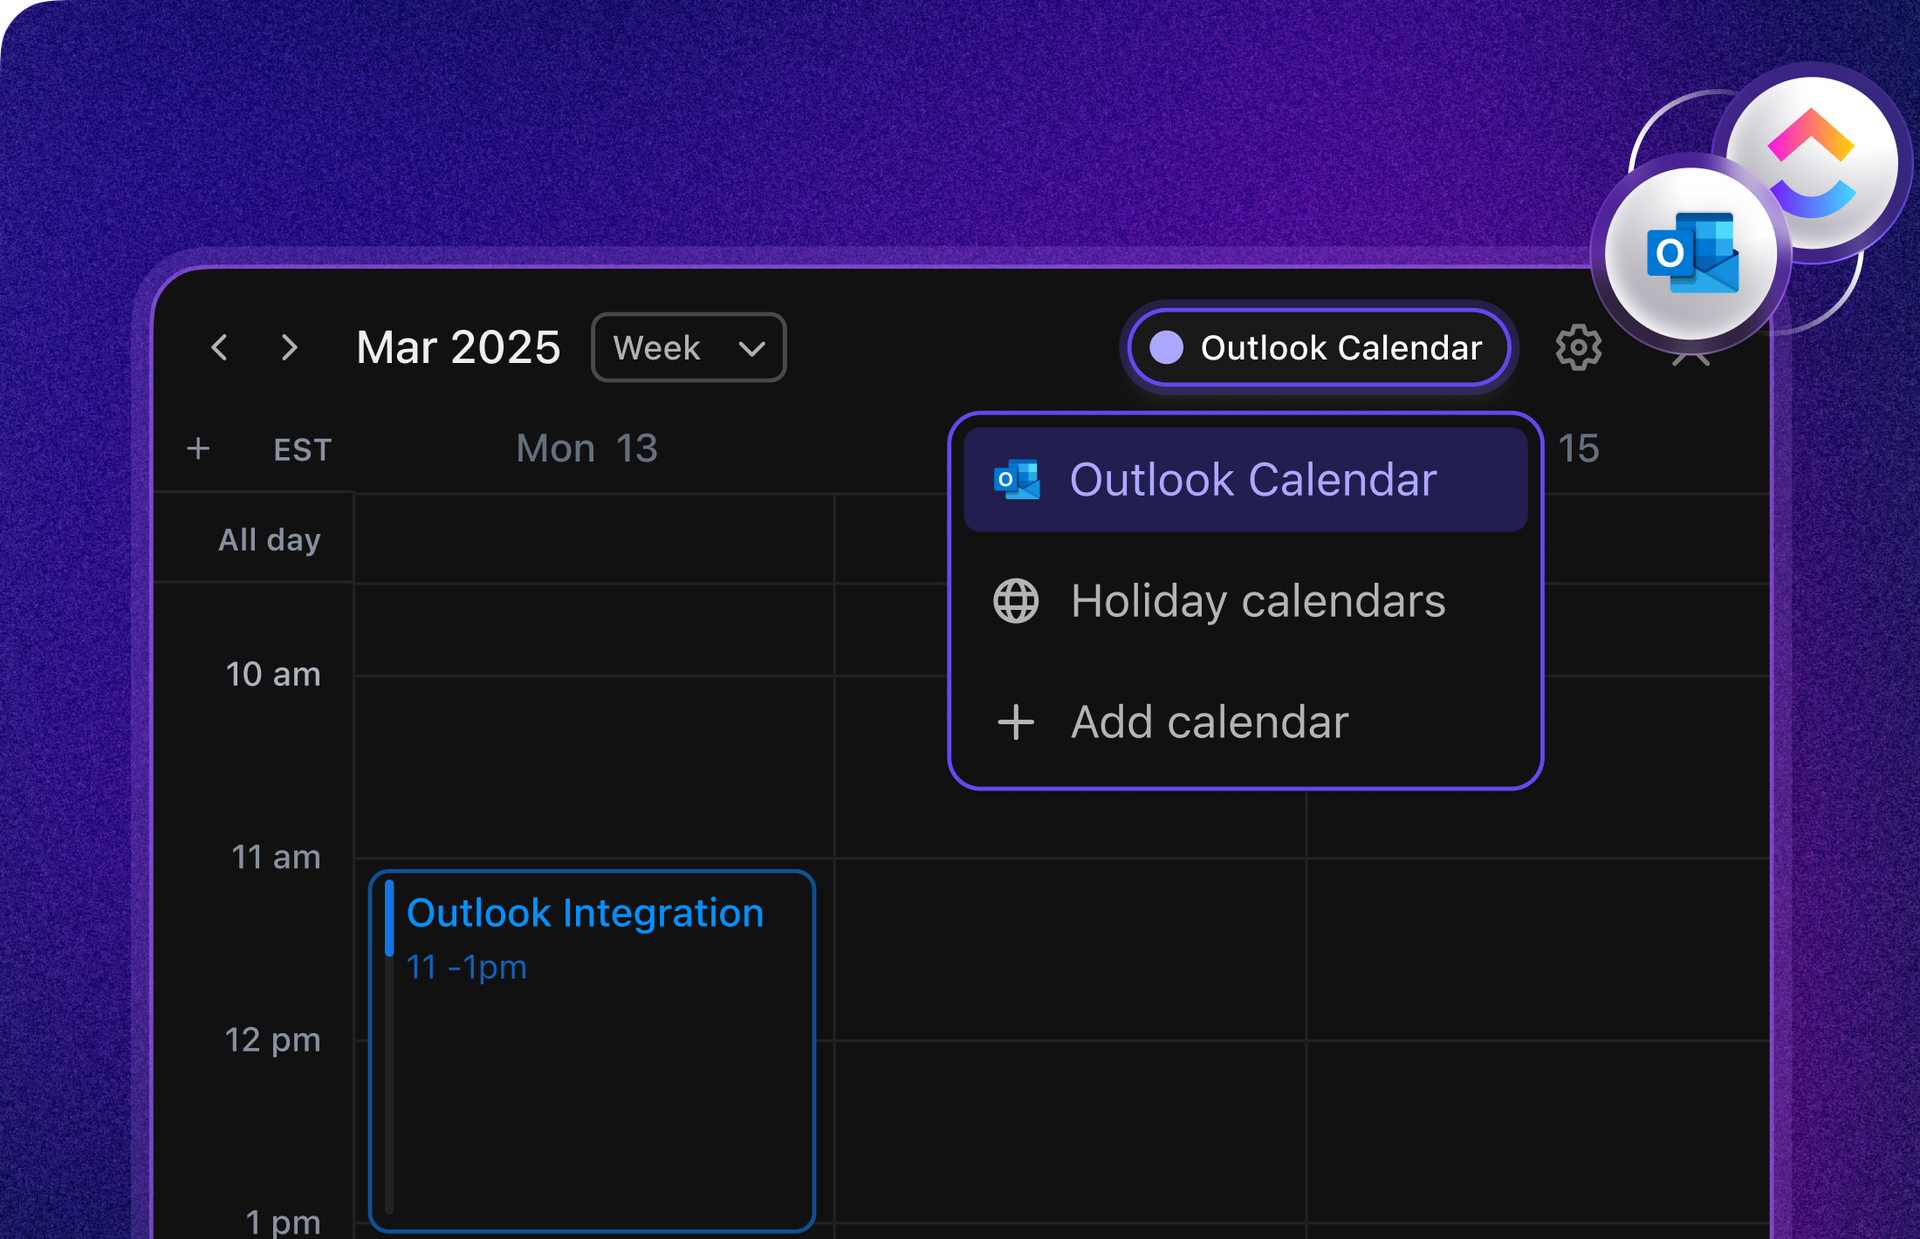Screen dimensions: 1920x1239
Task: Click the ClickUp logo badge
Action: pyautogui.click(x=1811, y=163)
